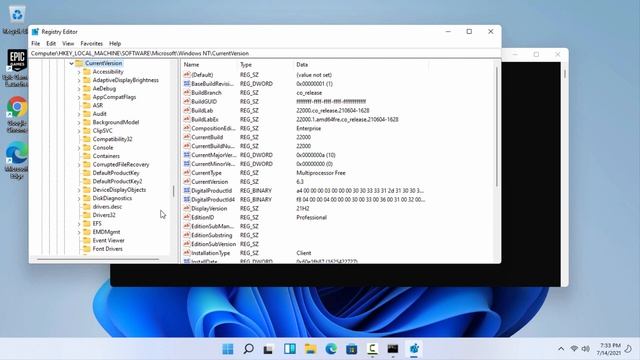Select the BuildBranch value icon
This screenshot has width=640, height=360.
tap(187, 93)
